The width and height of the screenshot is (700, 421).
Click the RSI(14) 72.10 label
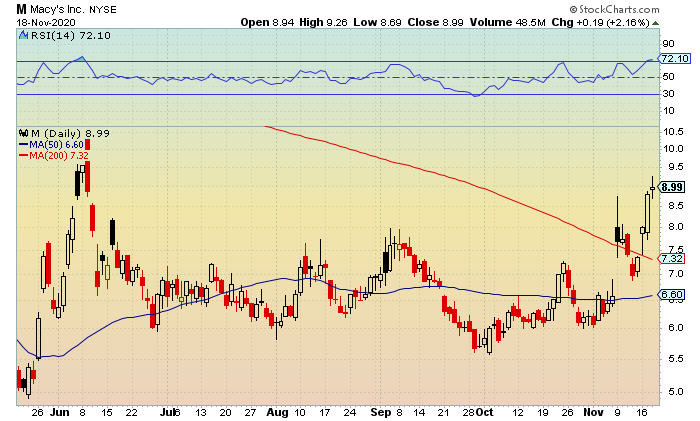point(71,35)
